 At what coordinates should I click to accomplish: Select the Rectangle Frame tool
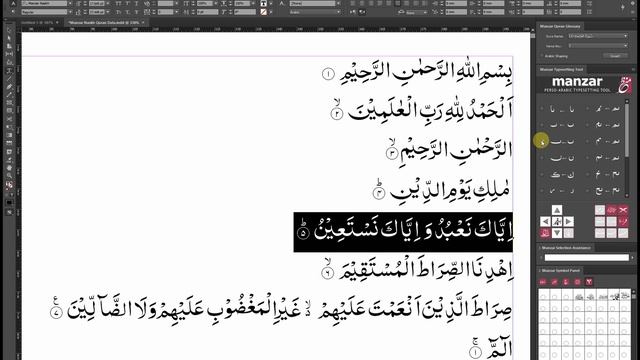tap(9, 102)
